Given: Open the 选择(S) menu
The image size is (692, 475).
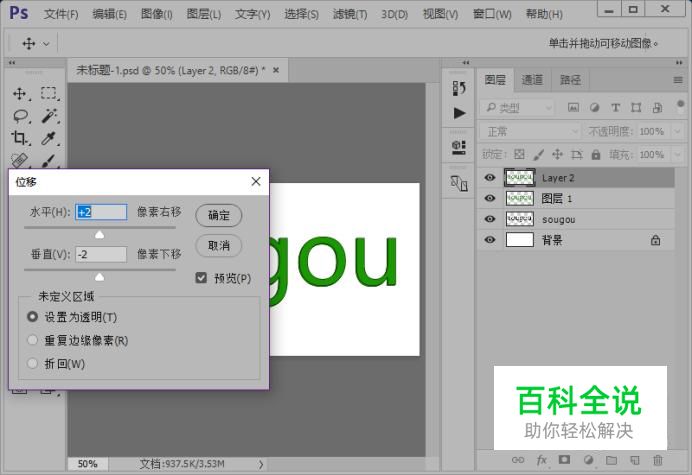Looking at the screenshot, I should pos(301,14).
